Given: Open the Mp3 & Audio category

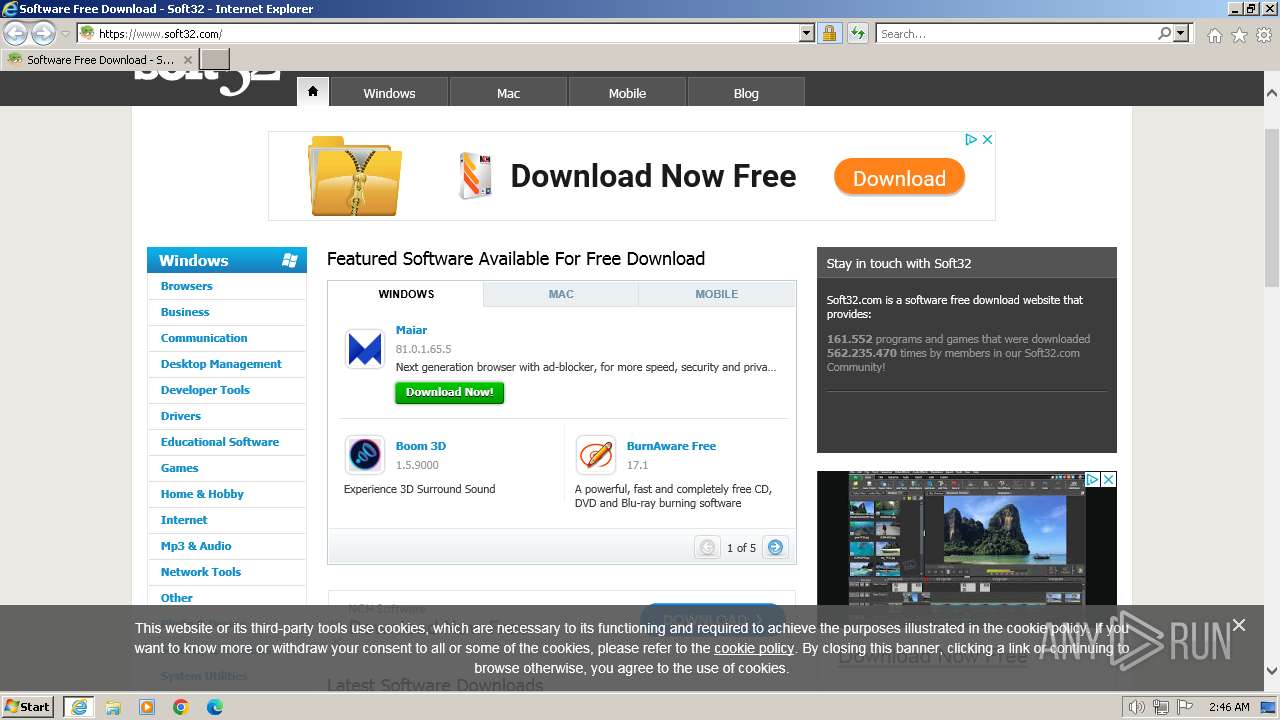Looking at the screenshot, I should tap(196, 546).
